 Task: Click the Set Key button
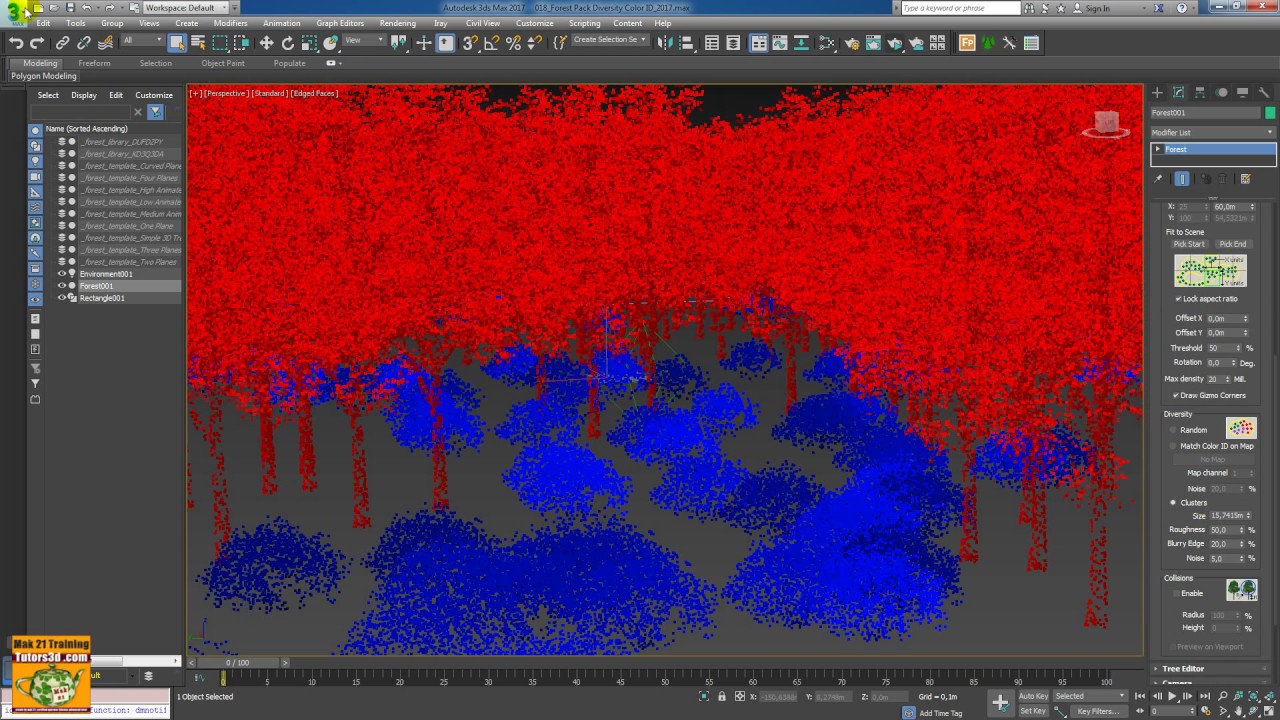pos(1033,711)
